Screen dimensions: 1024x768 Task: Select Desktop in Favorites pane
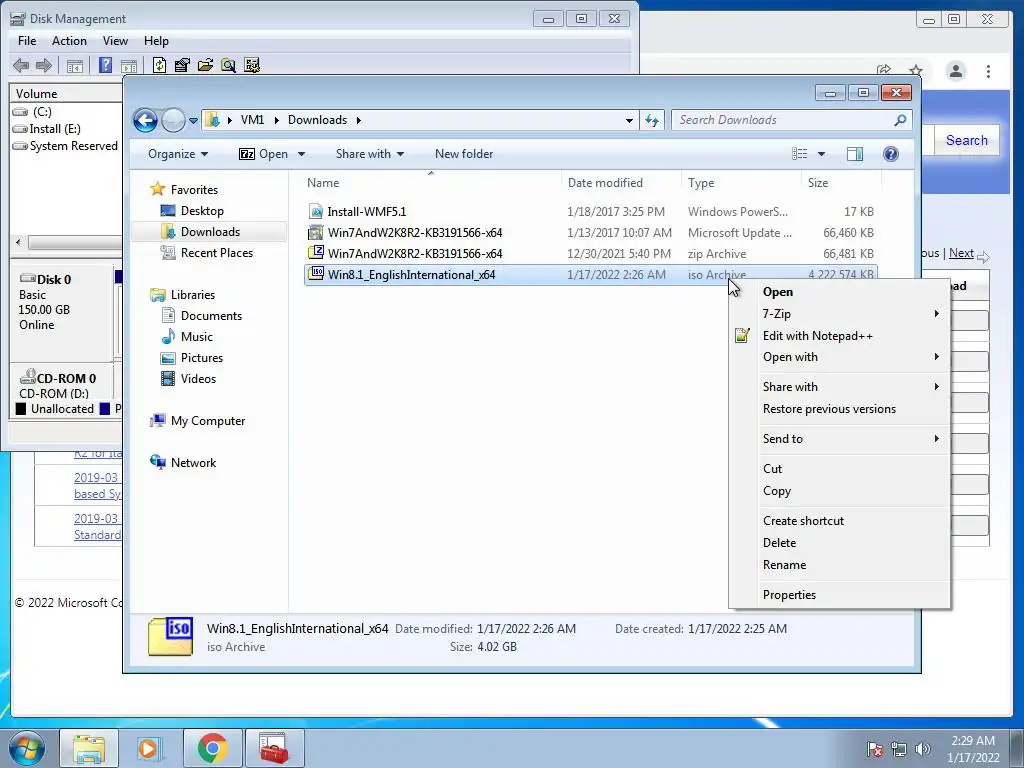[x=202, y=211]
